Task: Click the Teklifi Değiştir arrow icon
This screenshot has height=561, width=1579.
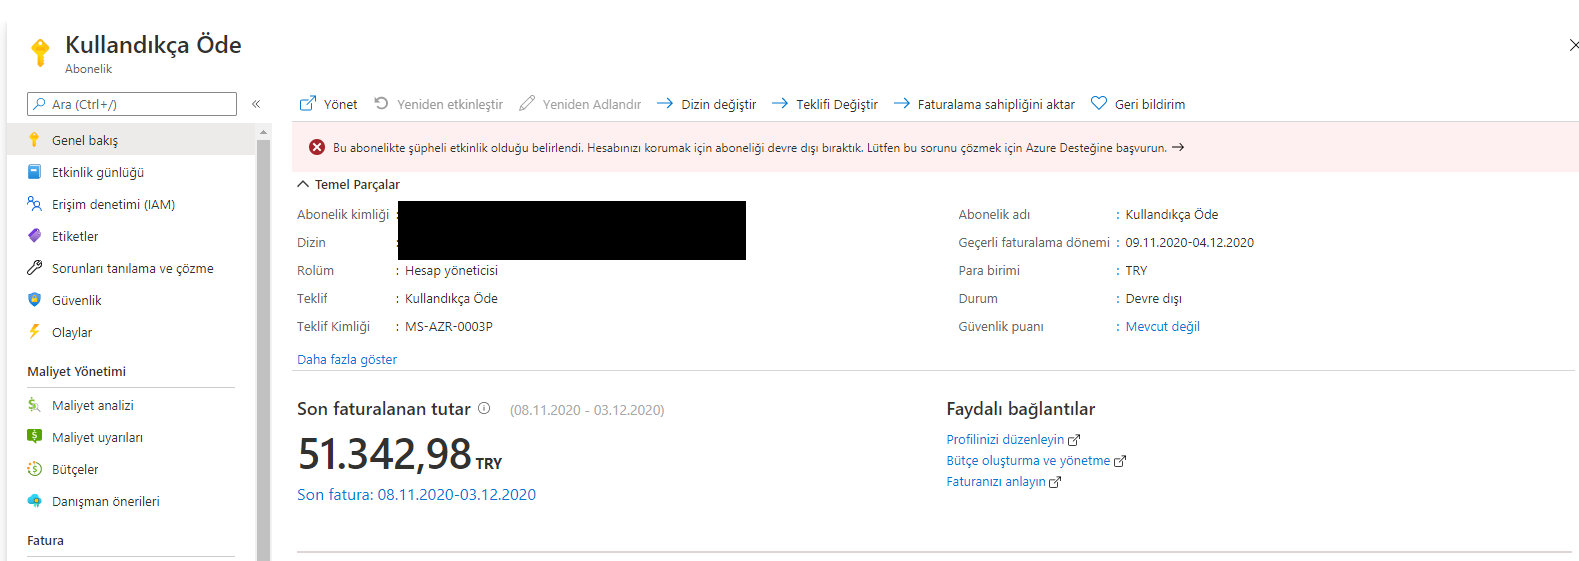Action: coord(780,103)
